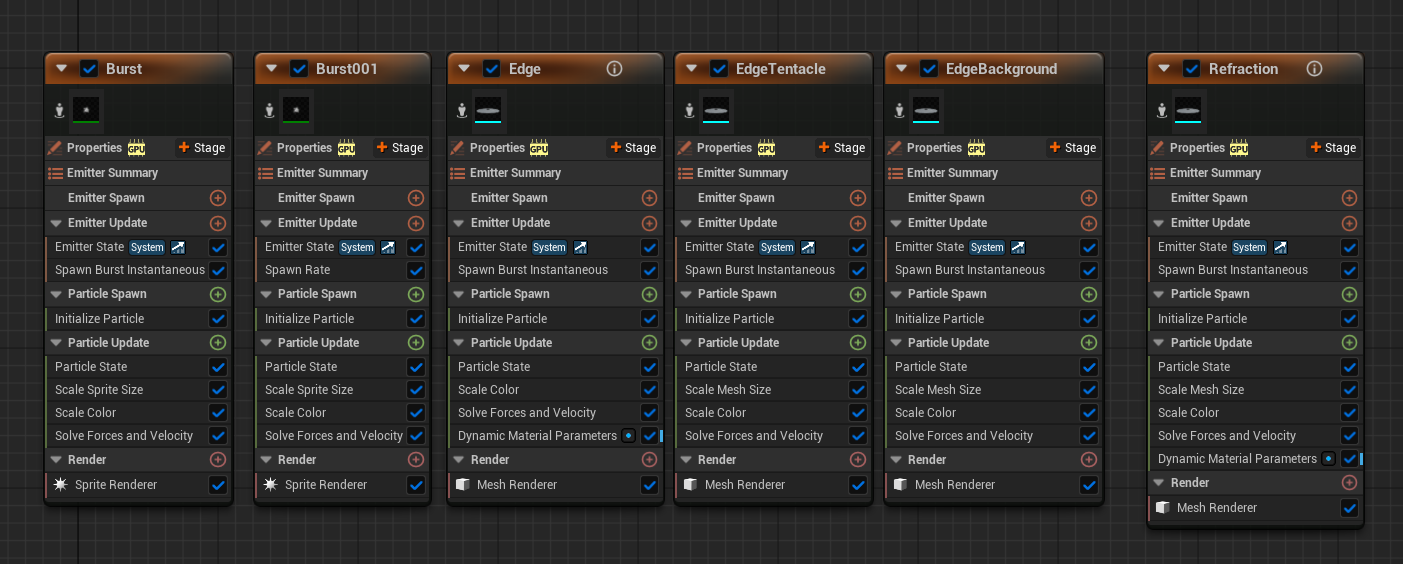The height and width of the screenshot is (564, 1403).
Task: Select Solve Forces and Velocity in Burst
Action: pyautogui.click(x=124, y=436)
